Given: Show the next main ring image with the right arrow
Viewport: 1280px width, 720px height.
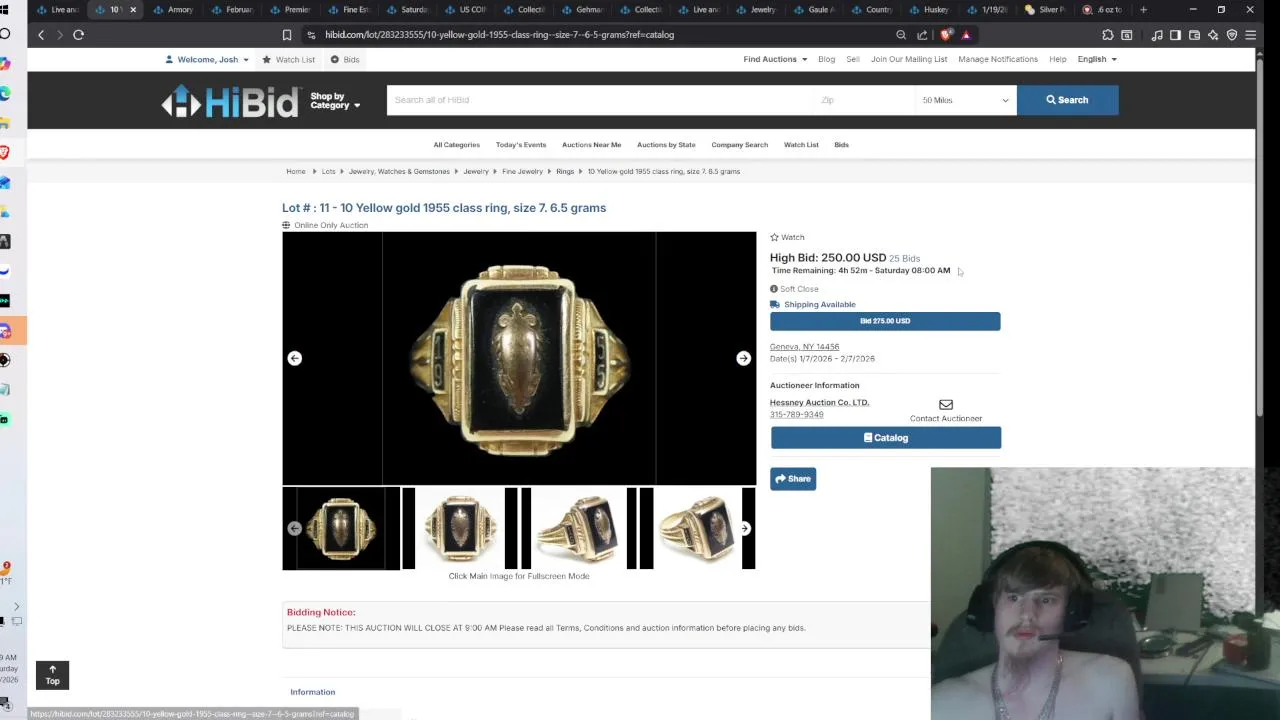Looking at the screenshot, I should 743,358.
